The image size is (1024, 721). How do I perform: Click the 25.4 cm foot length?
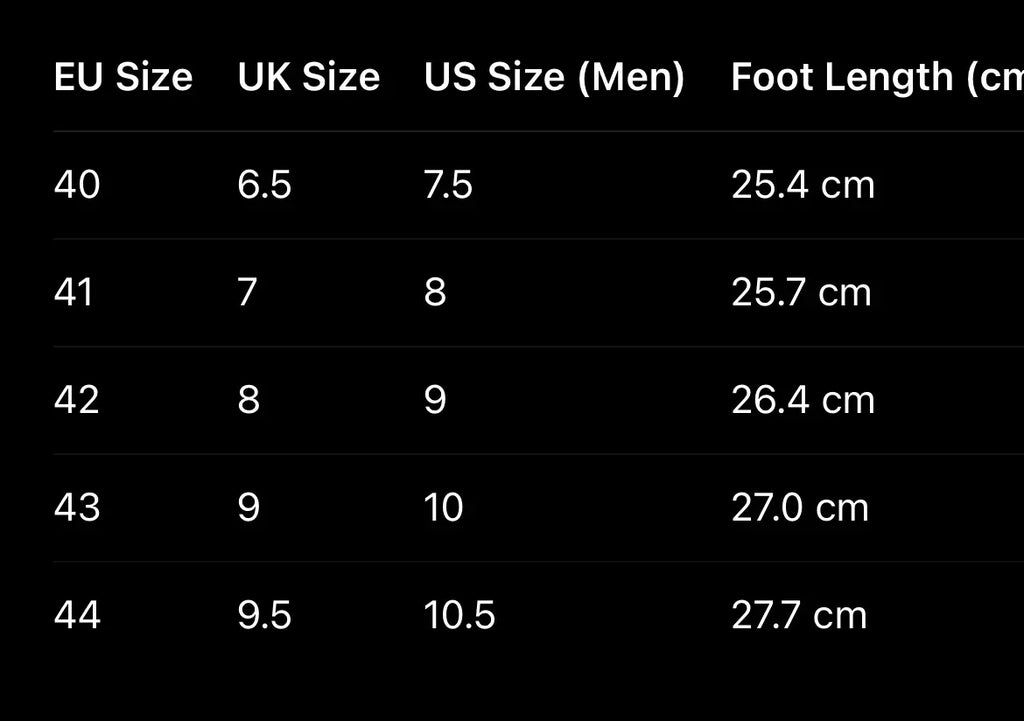pyautogui.click(x=802, y=185)
